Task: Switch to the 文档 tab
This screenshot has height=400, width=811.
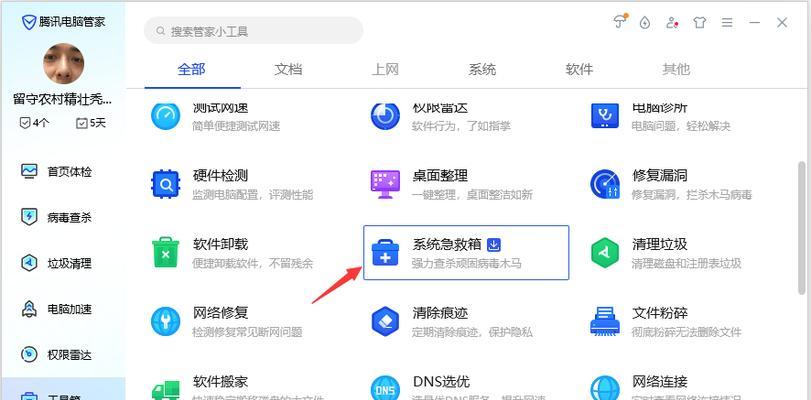Action: [x=288, y=69]
